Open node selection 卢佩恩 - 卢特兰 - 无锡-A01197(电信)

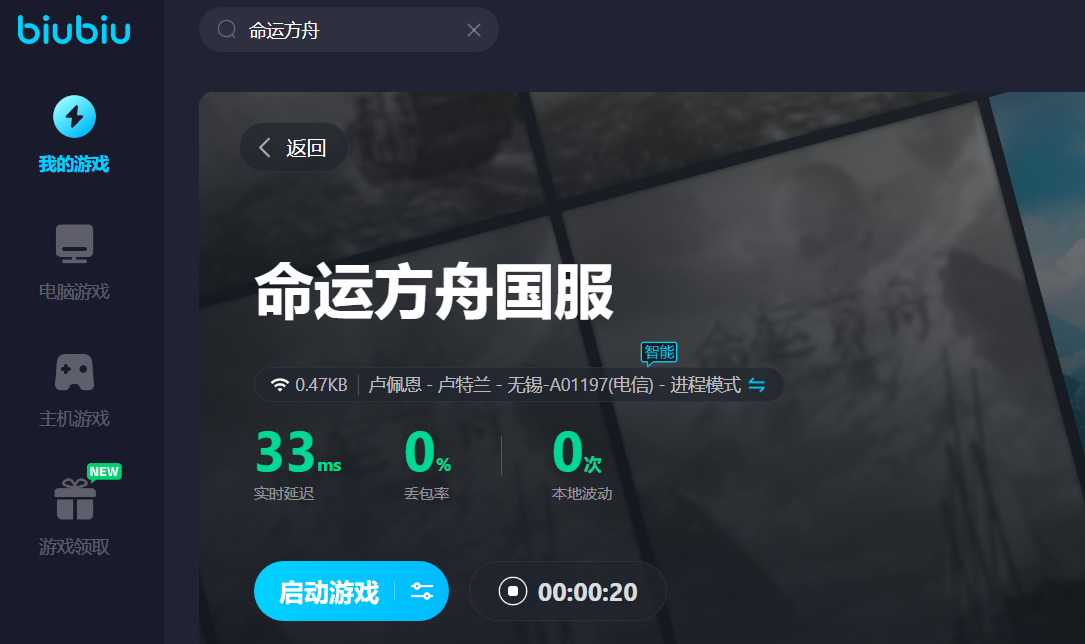(511, 385)
